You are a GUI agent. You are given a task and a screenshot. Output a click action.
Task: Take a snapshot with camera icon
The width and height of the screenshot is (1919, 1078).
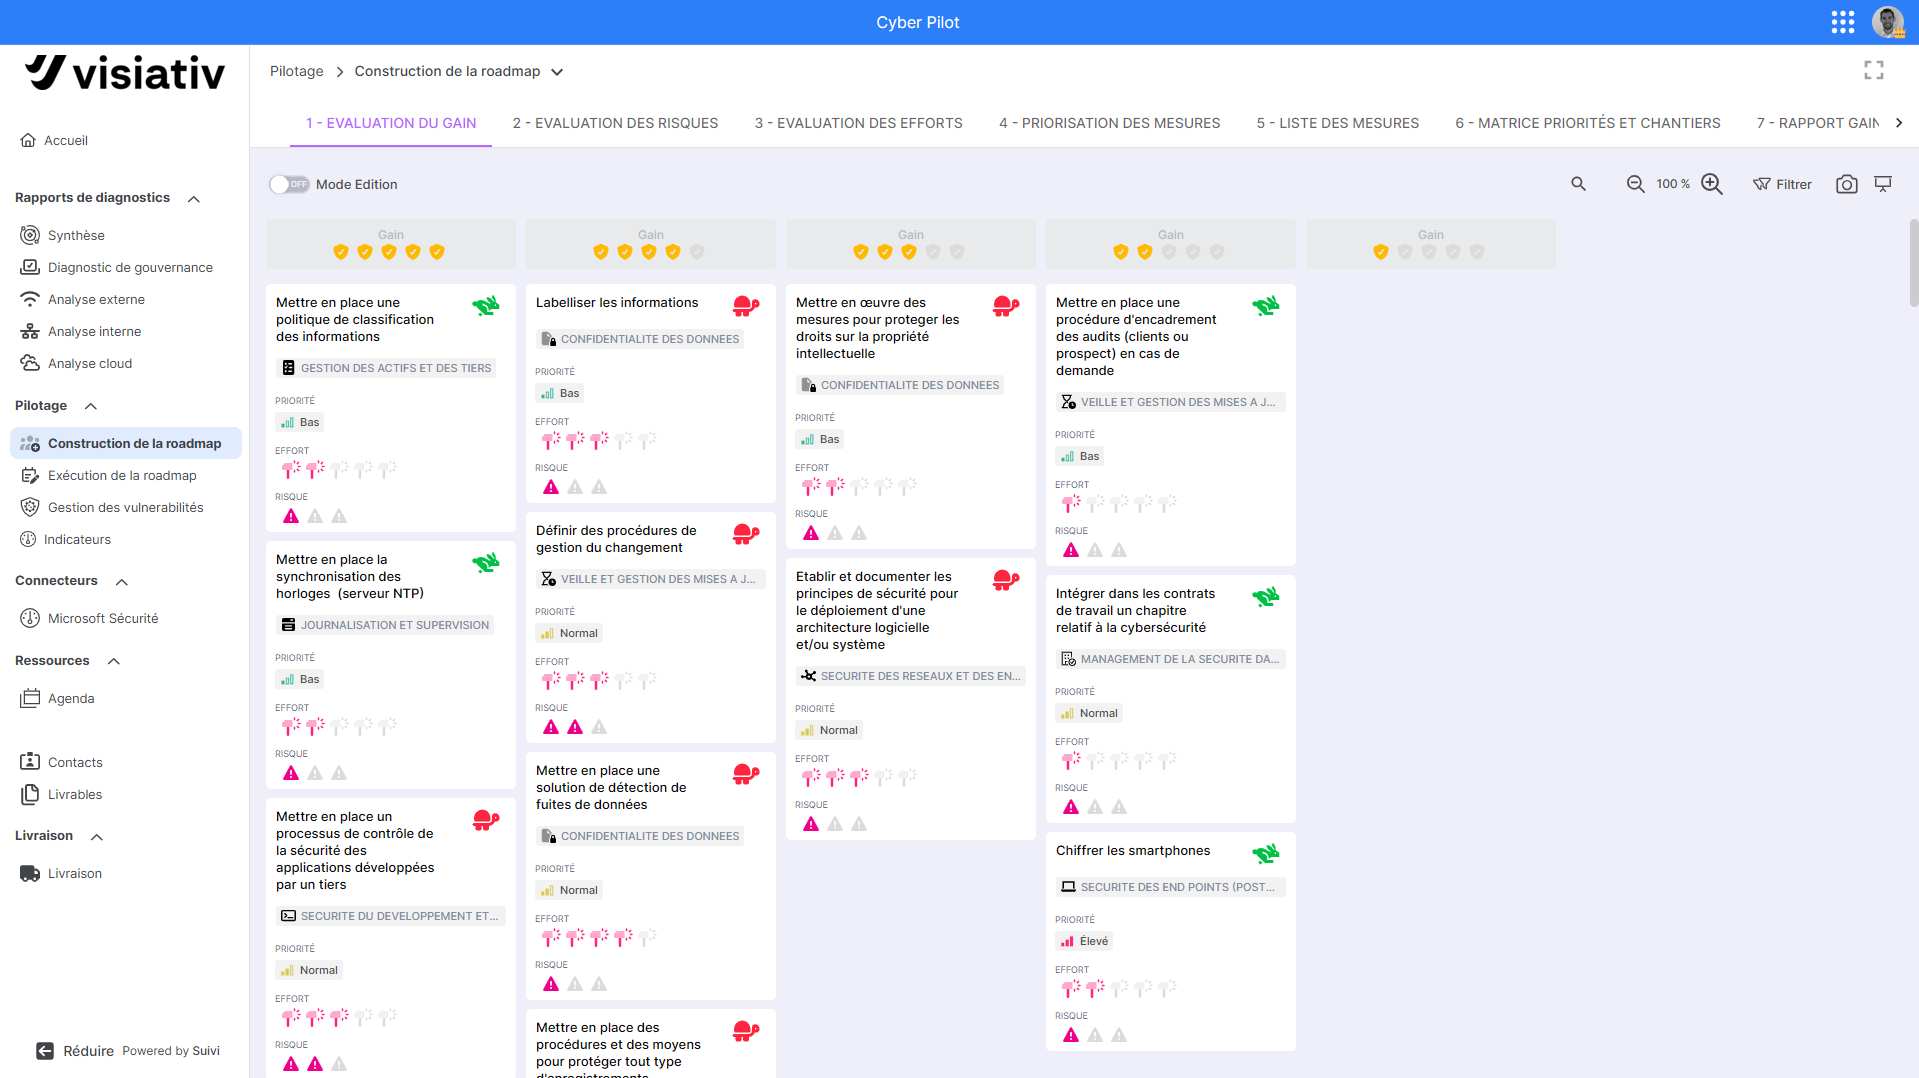(x=1847, y=184)
